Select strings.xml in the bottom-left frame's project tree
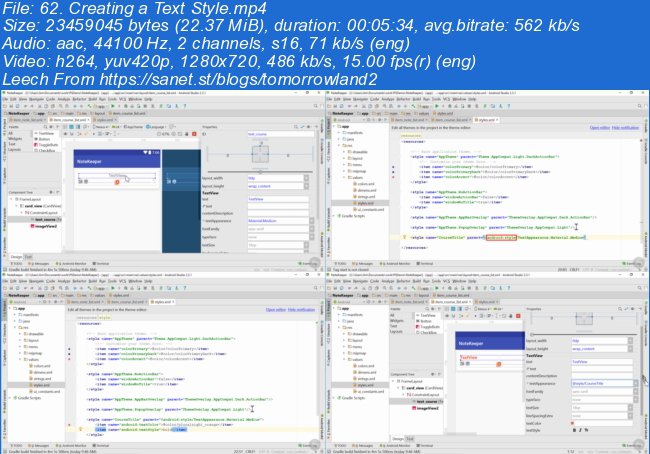This screenshot has height=454, width=650. [39, 379]
